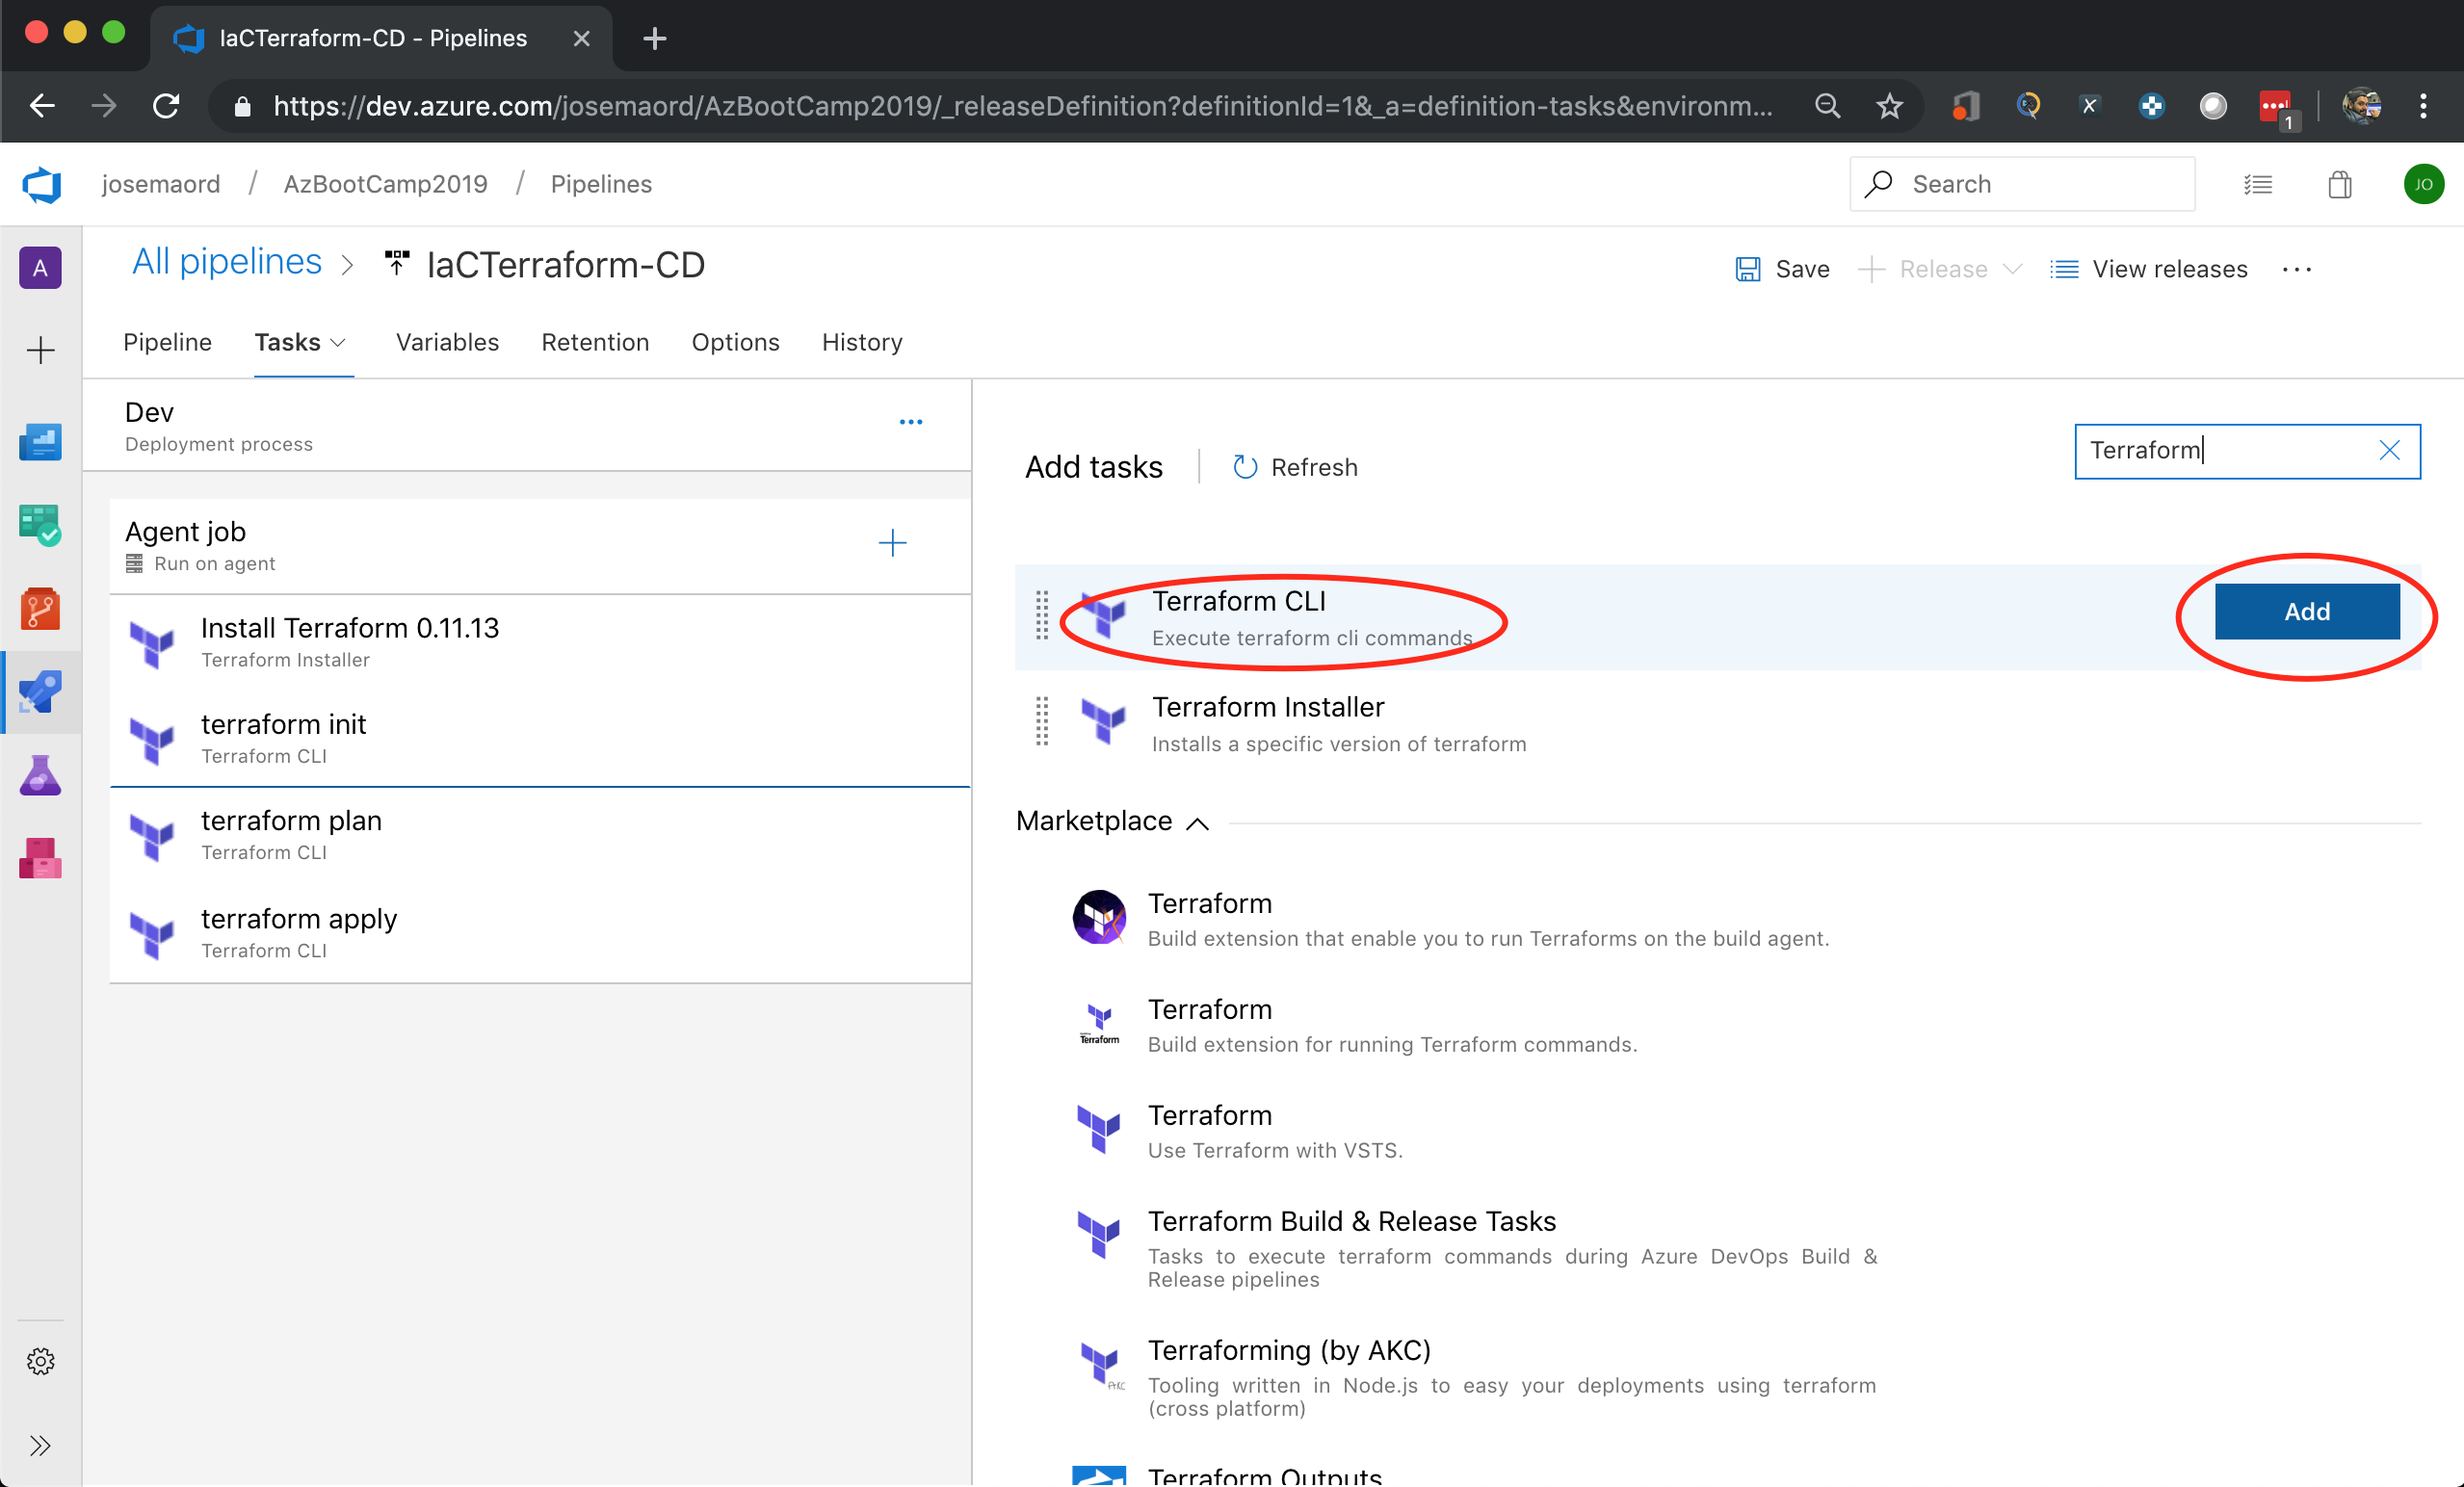Click the Refresh tasks icon
Viewport: 2464px width, 1487px height.
[x=1244, y=467]
